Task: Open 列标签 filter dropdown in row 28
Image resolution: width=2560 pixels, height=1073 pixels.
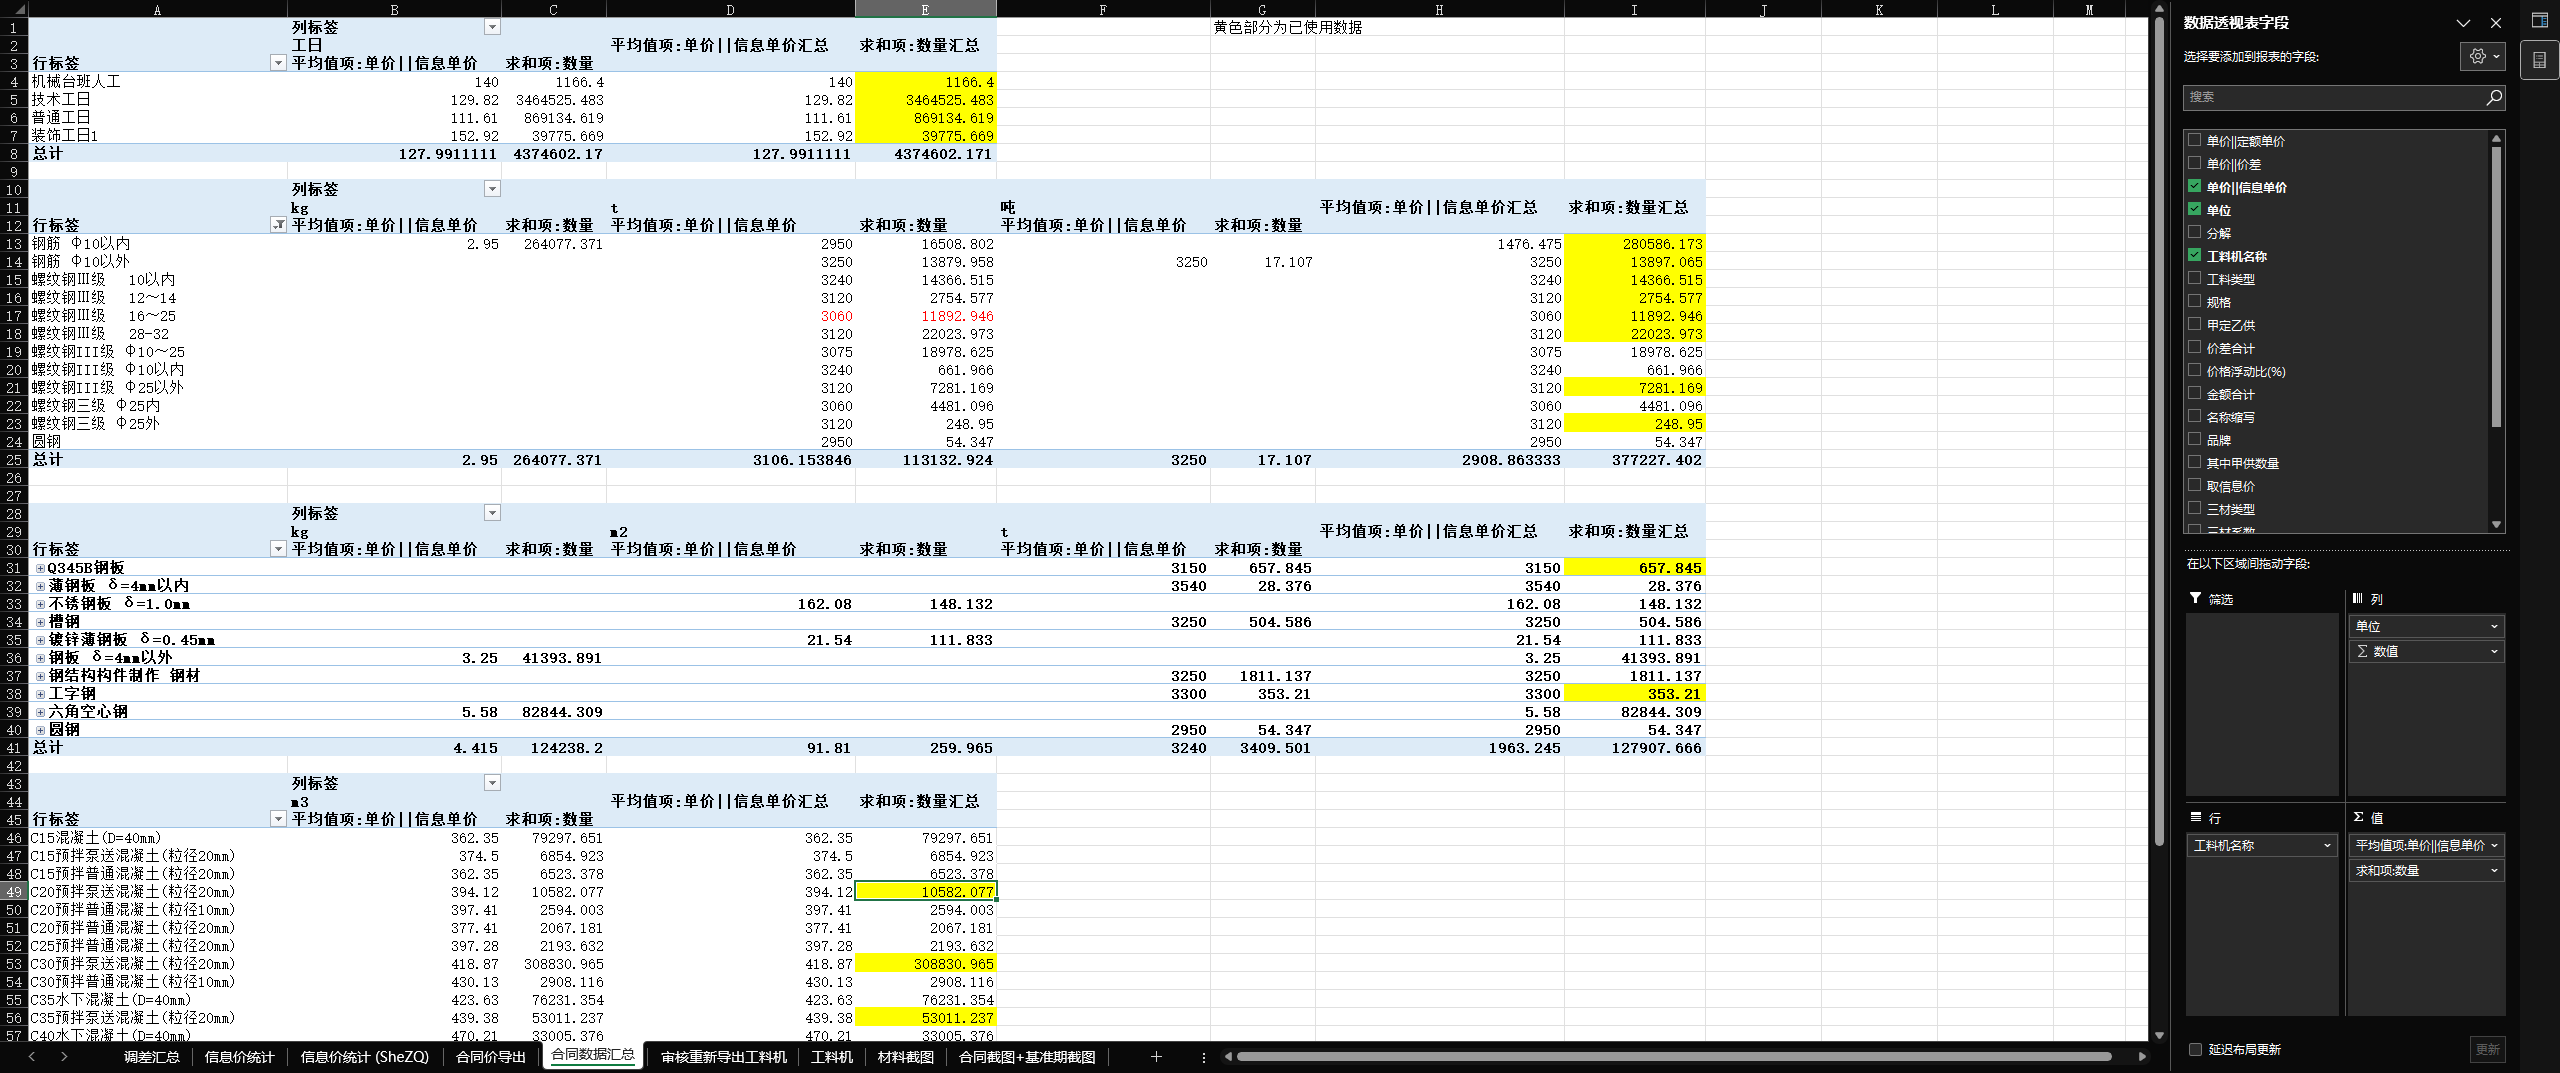Action: (x=492, y=513)
